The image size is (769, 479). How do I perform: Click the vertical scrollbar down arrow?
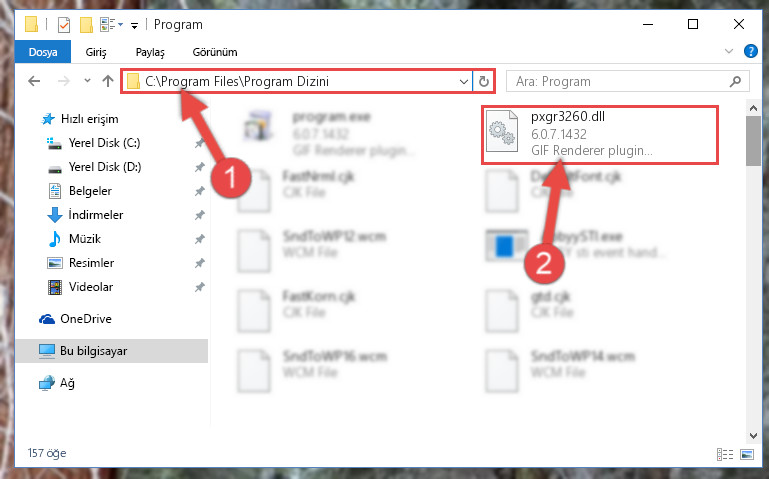(x=753, y=435)
